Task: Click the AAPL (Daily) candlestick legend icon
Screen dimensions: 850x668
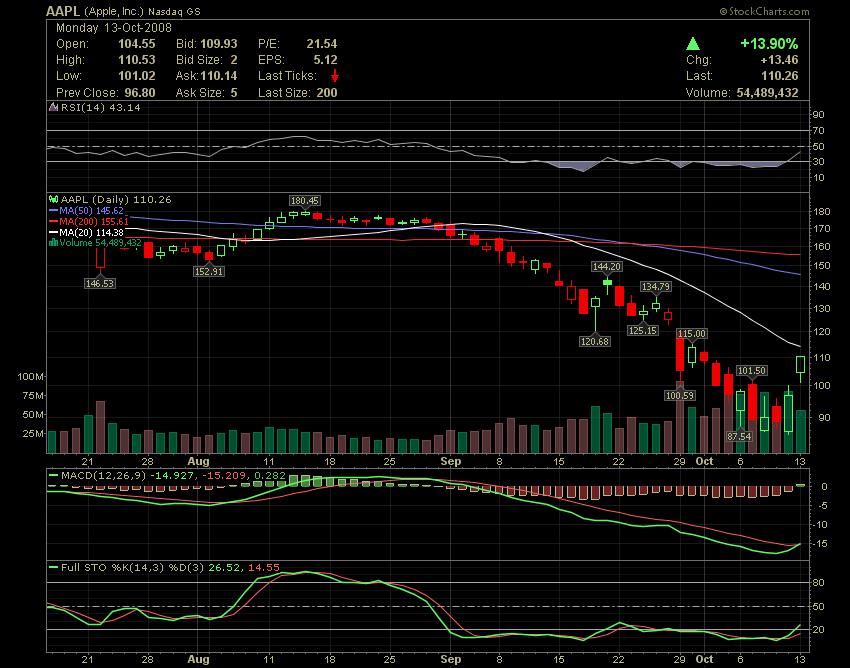Action: (x=53, y=200)
